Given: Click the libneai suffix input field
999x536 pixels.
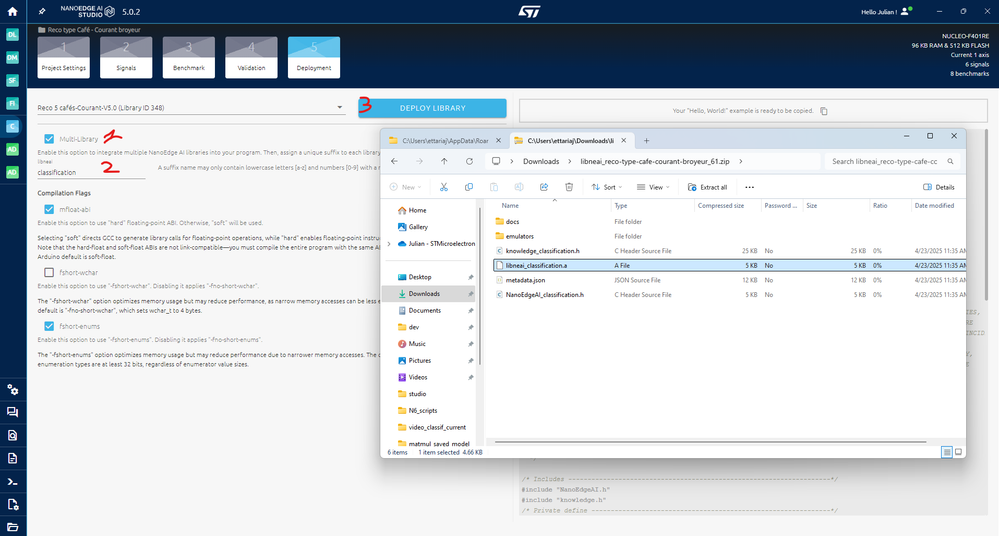Looking at the screenshot, I should [x=91, y=172].
